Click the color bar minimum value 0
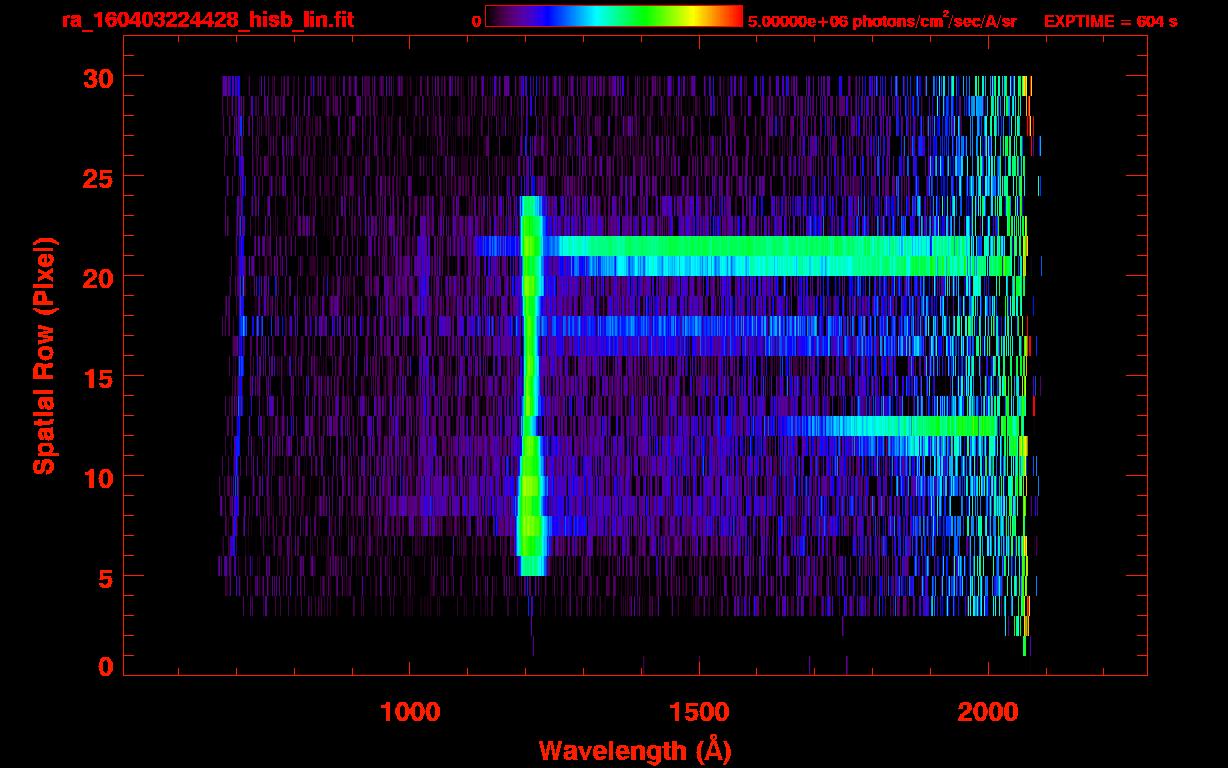Screen dimensions: 1228x768 (x=476, y=21)
